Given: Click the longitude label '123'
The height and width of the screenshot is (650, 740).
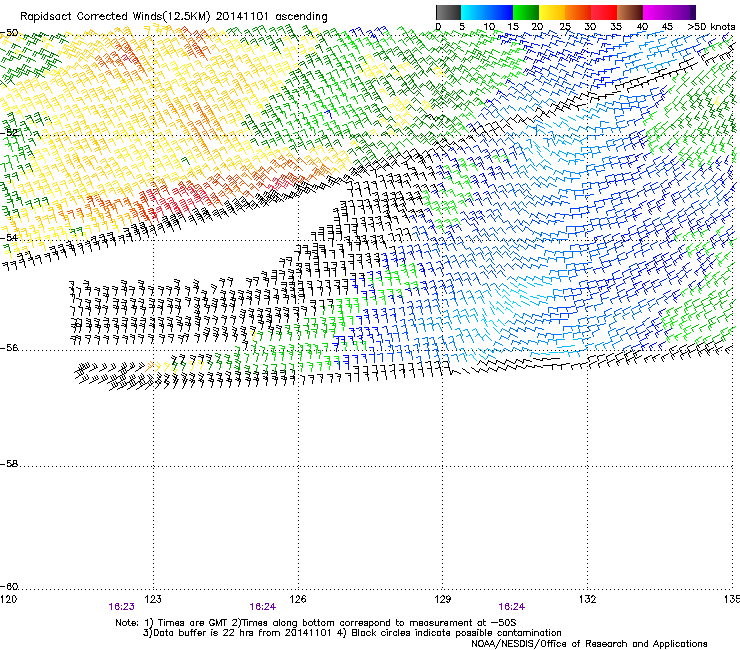Looking at the screenshot, I should tap(153, 599).
